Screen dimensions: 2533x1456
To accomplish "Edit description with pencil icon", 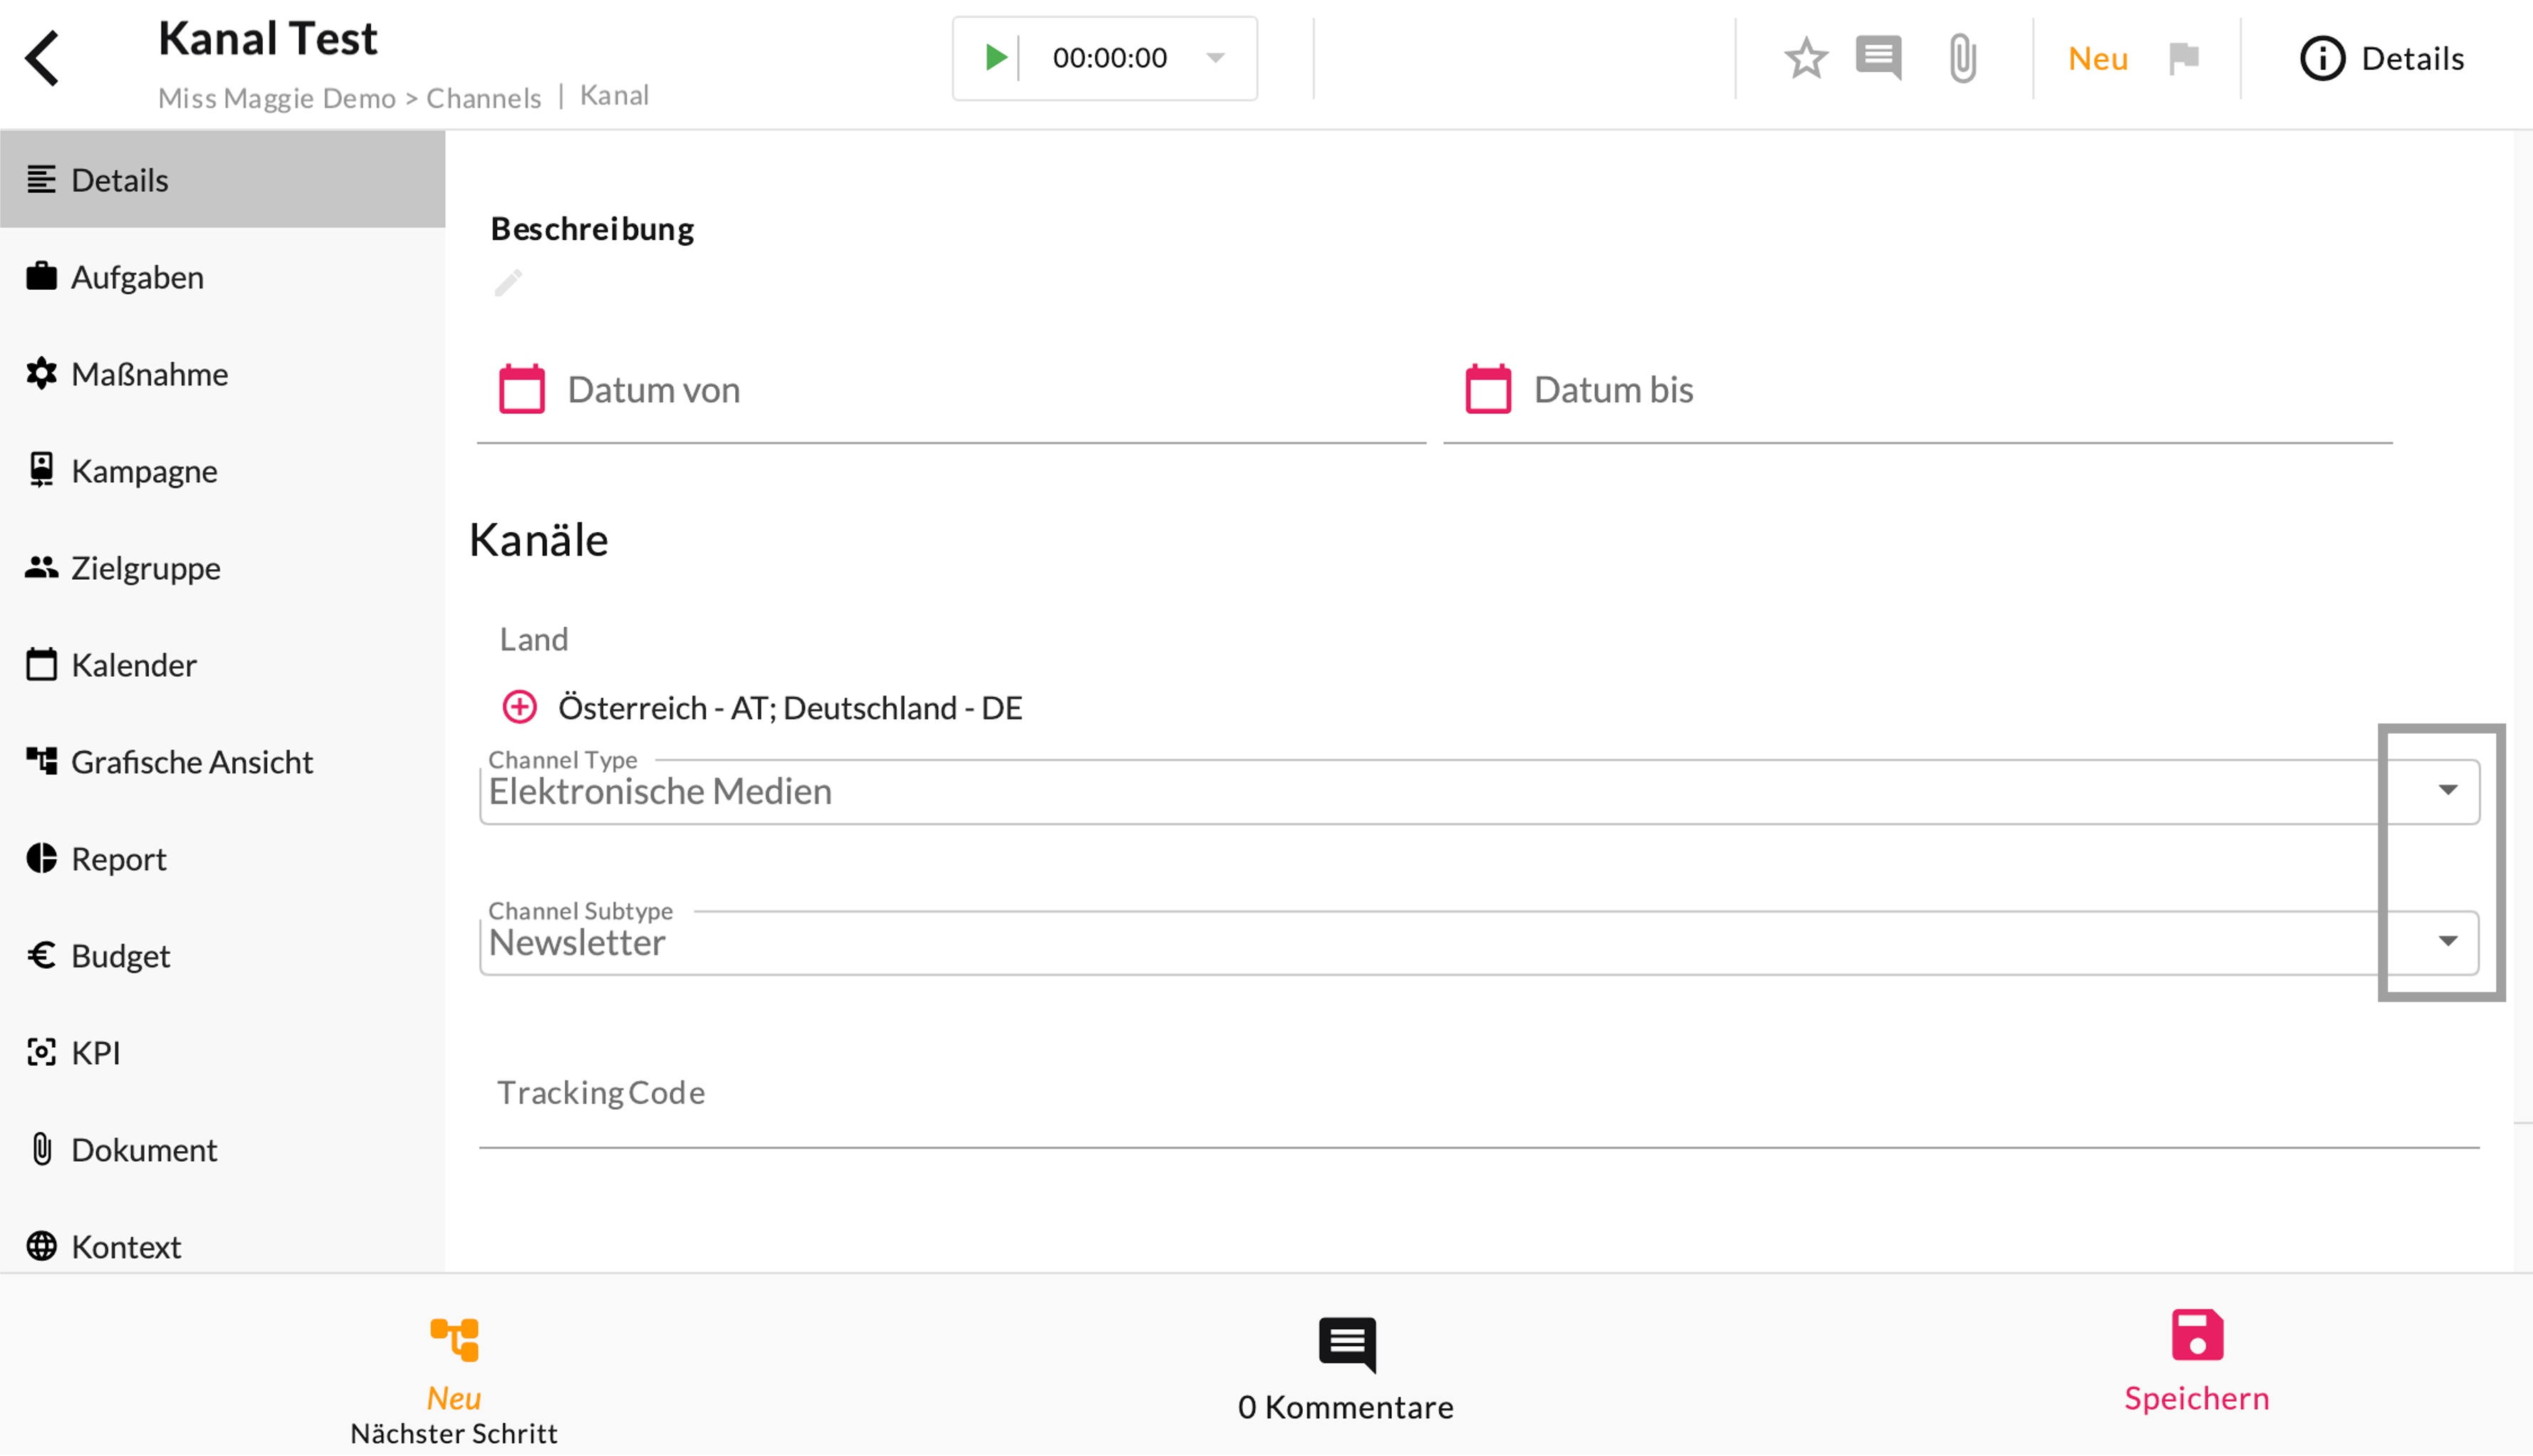I will coord(508,283).
